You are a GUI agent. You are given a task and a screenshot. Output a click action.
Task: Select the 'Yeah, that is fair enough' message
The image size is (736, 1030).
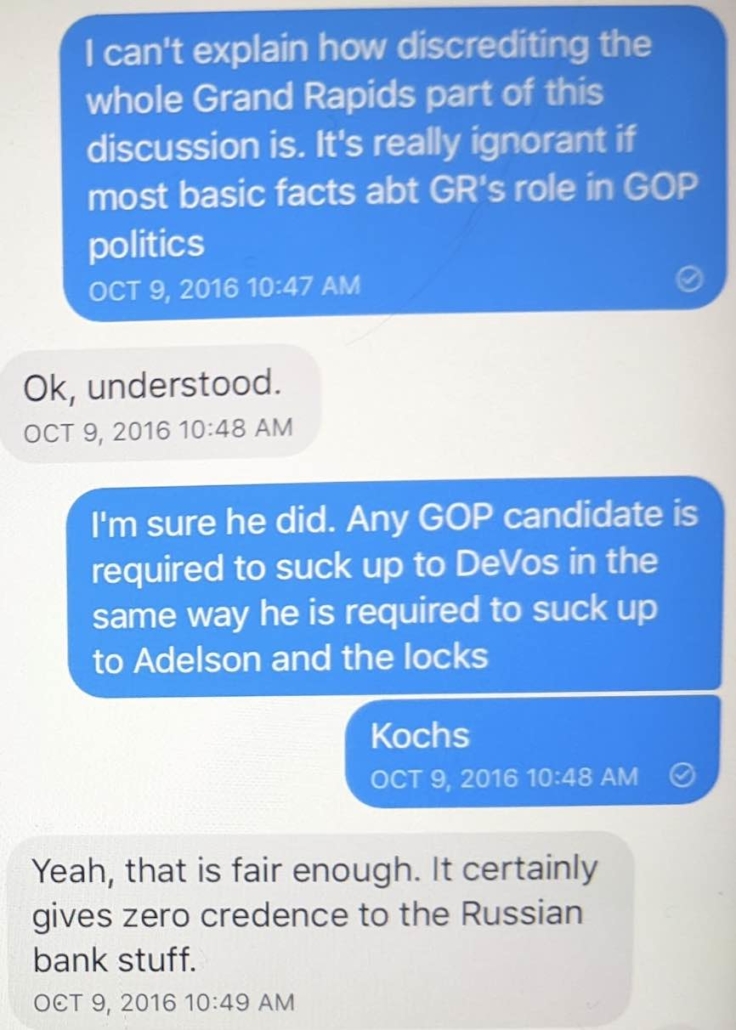point(318,931)
